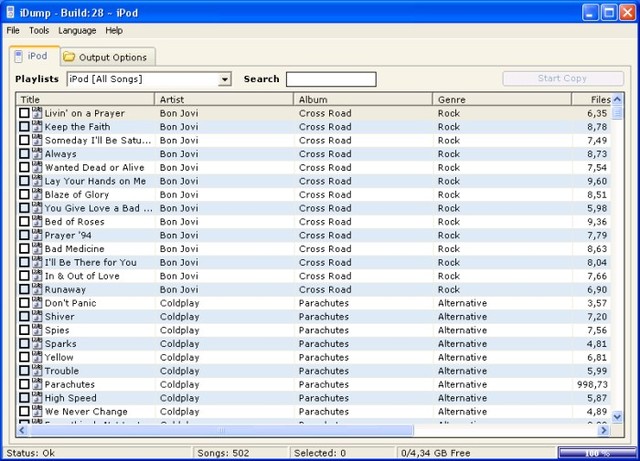Click the song icon next to High Speed
The width and height of the screenshot is (640, 461).
click(37, 397)
